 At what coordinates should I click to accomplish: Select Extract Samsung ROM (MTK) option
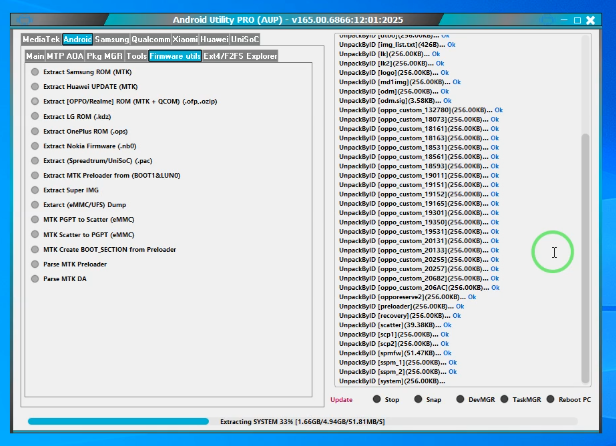pos(35,72)
